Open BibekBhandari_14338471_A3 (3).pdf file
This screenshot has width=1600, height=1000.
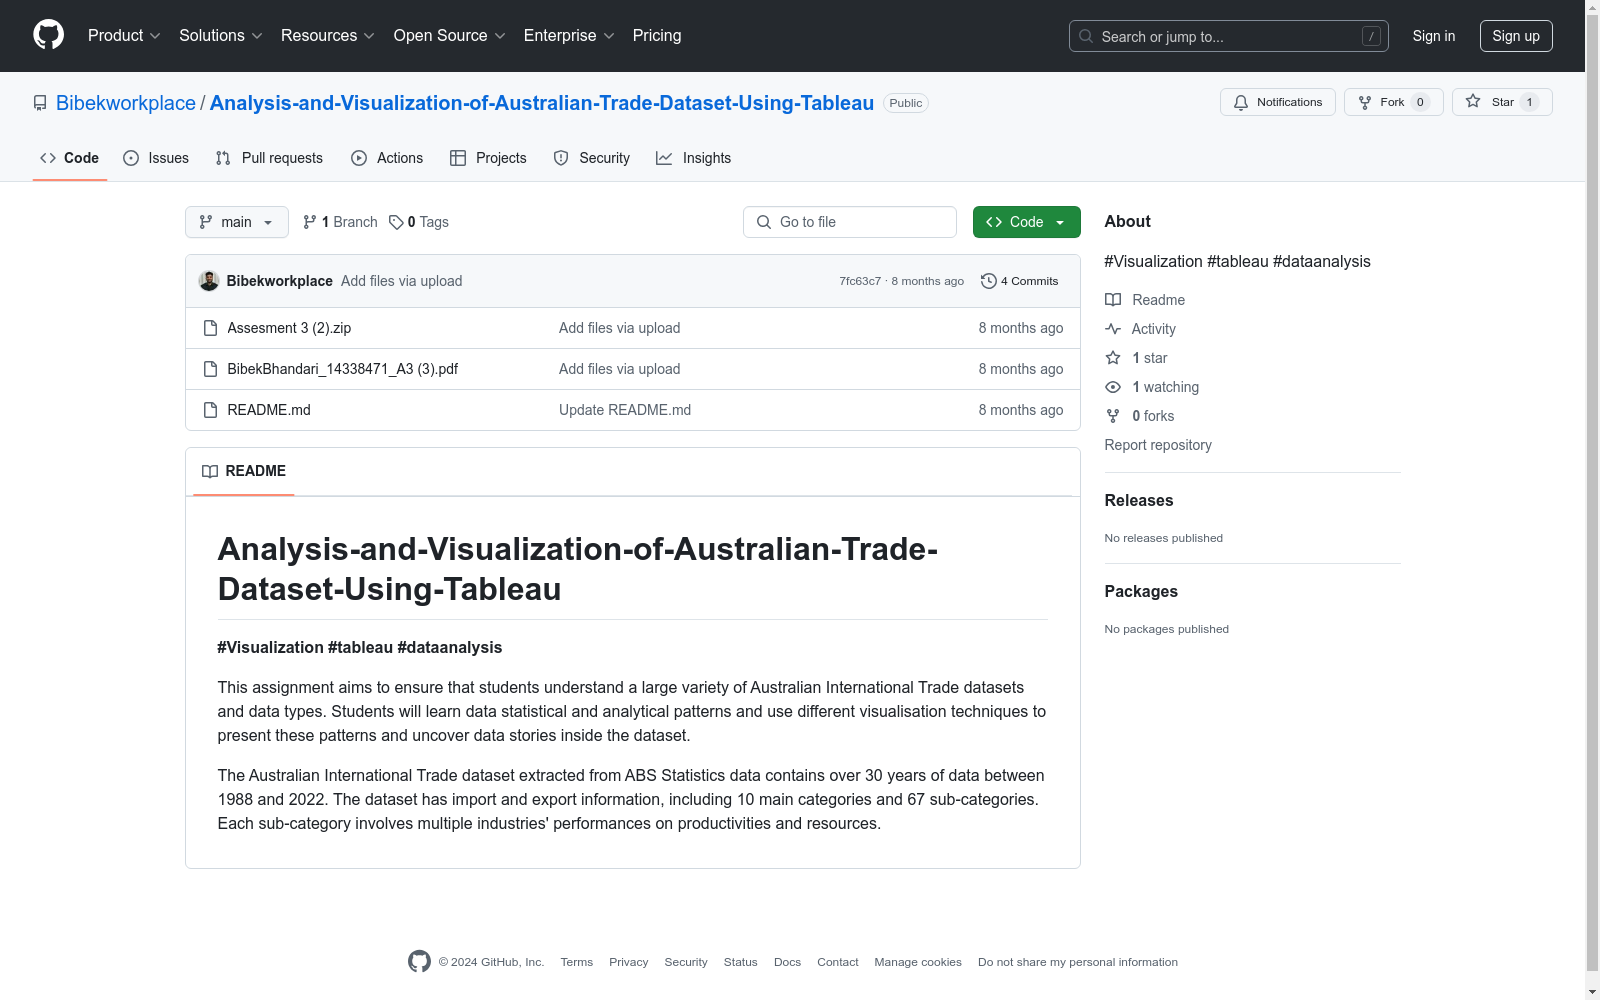343,369
